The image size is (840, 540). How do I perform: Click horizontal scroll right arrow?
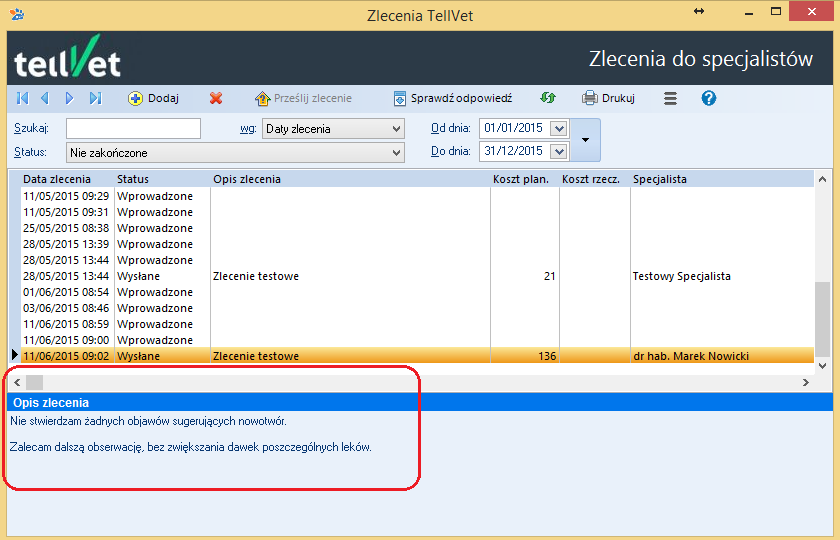point(806,382)
